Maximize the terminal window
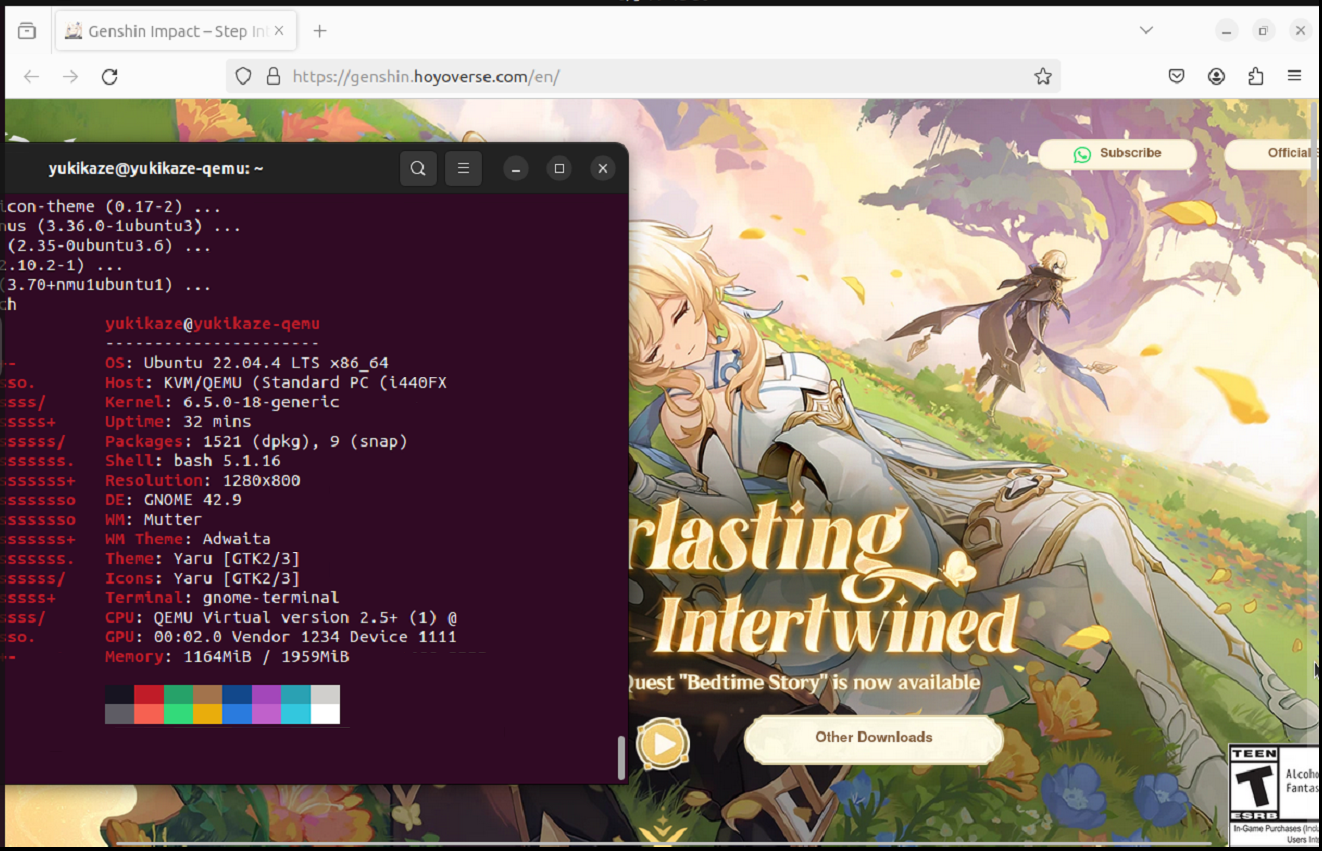 (x=559, y=169)
